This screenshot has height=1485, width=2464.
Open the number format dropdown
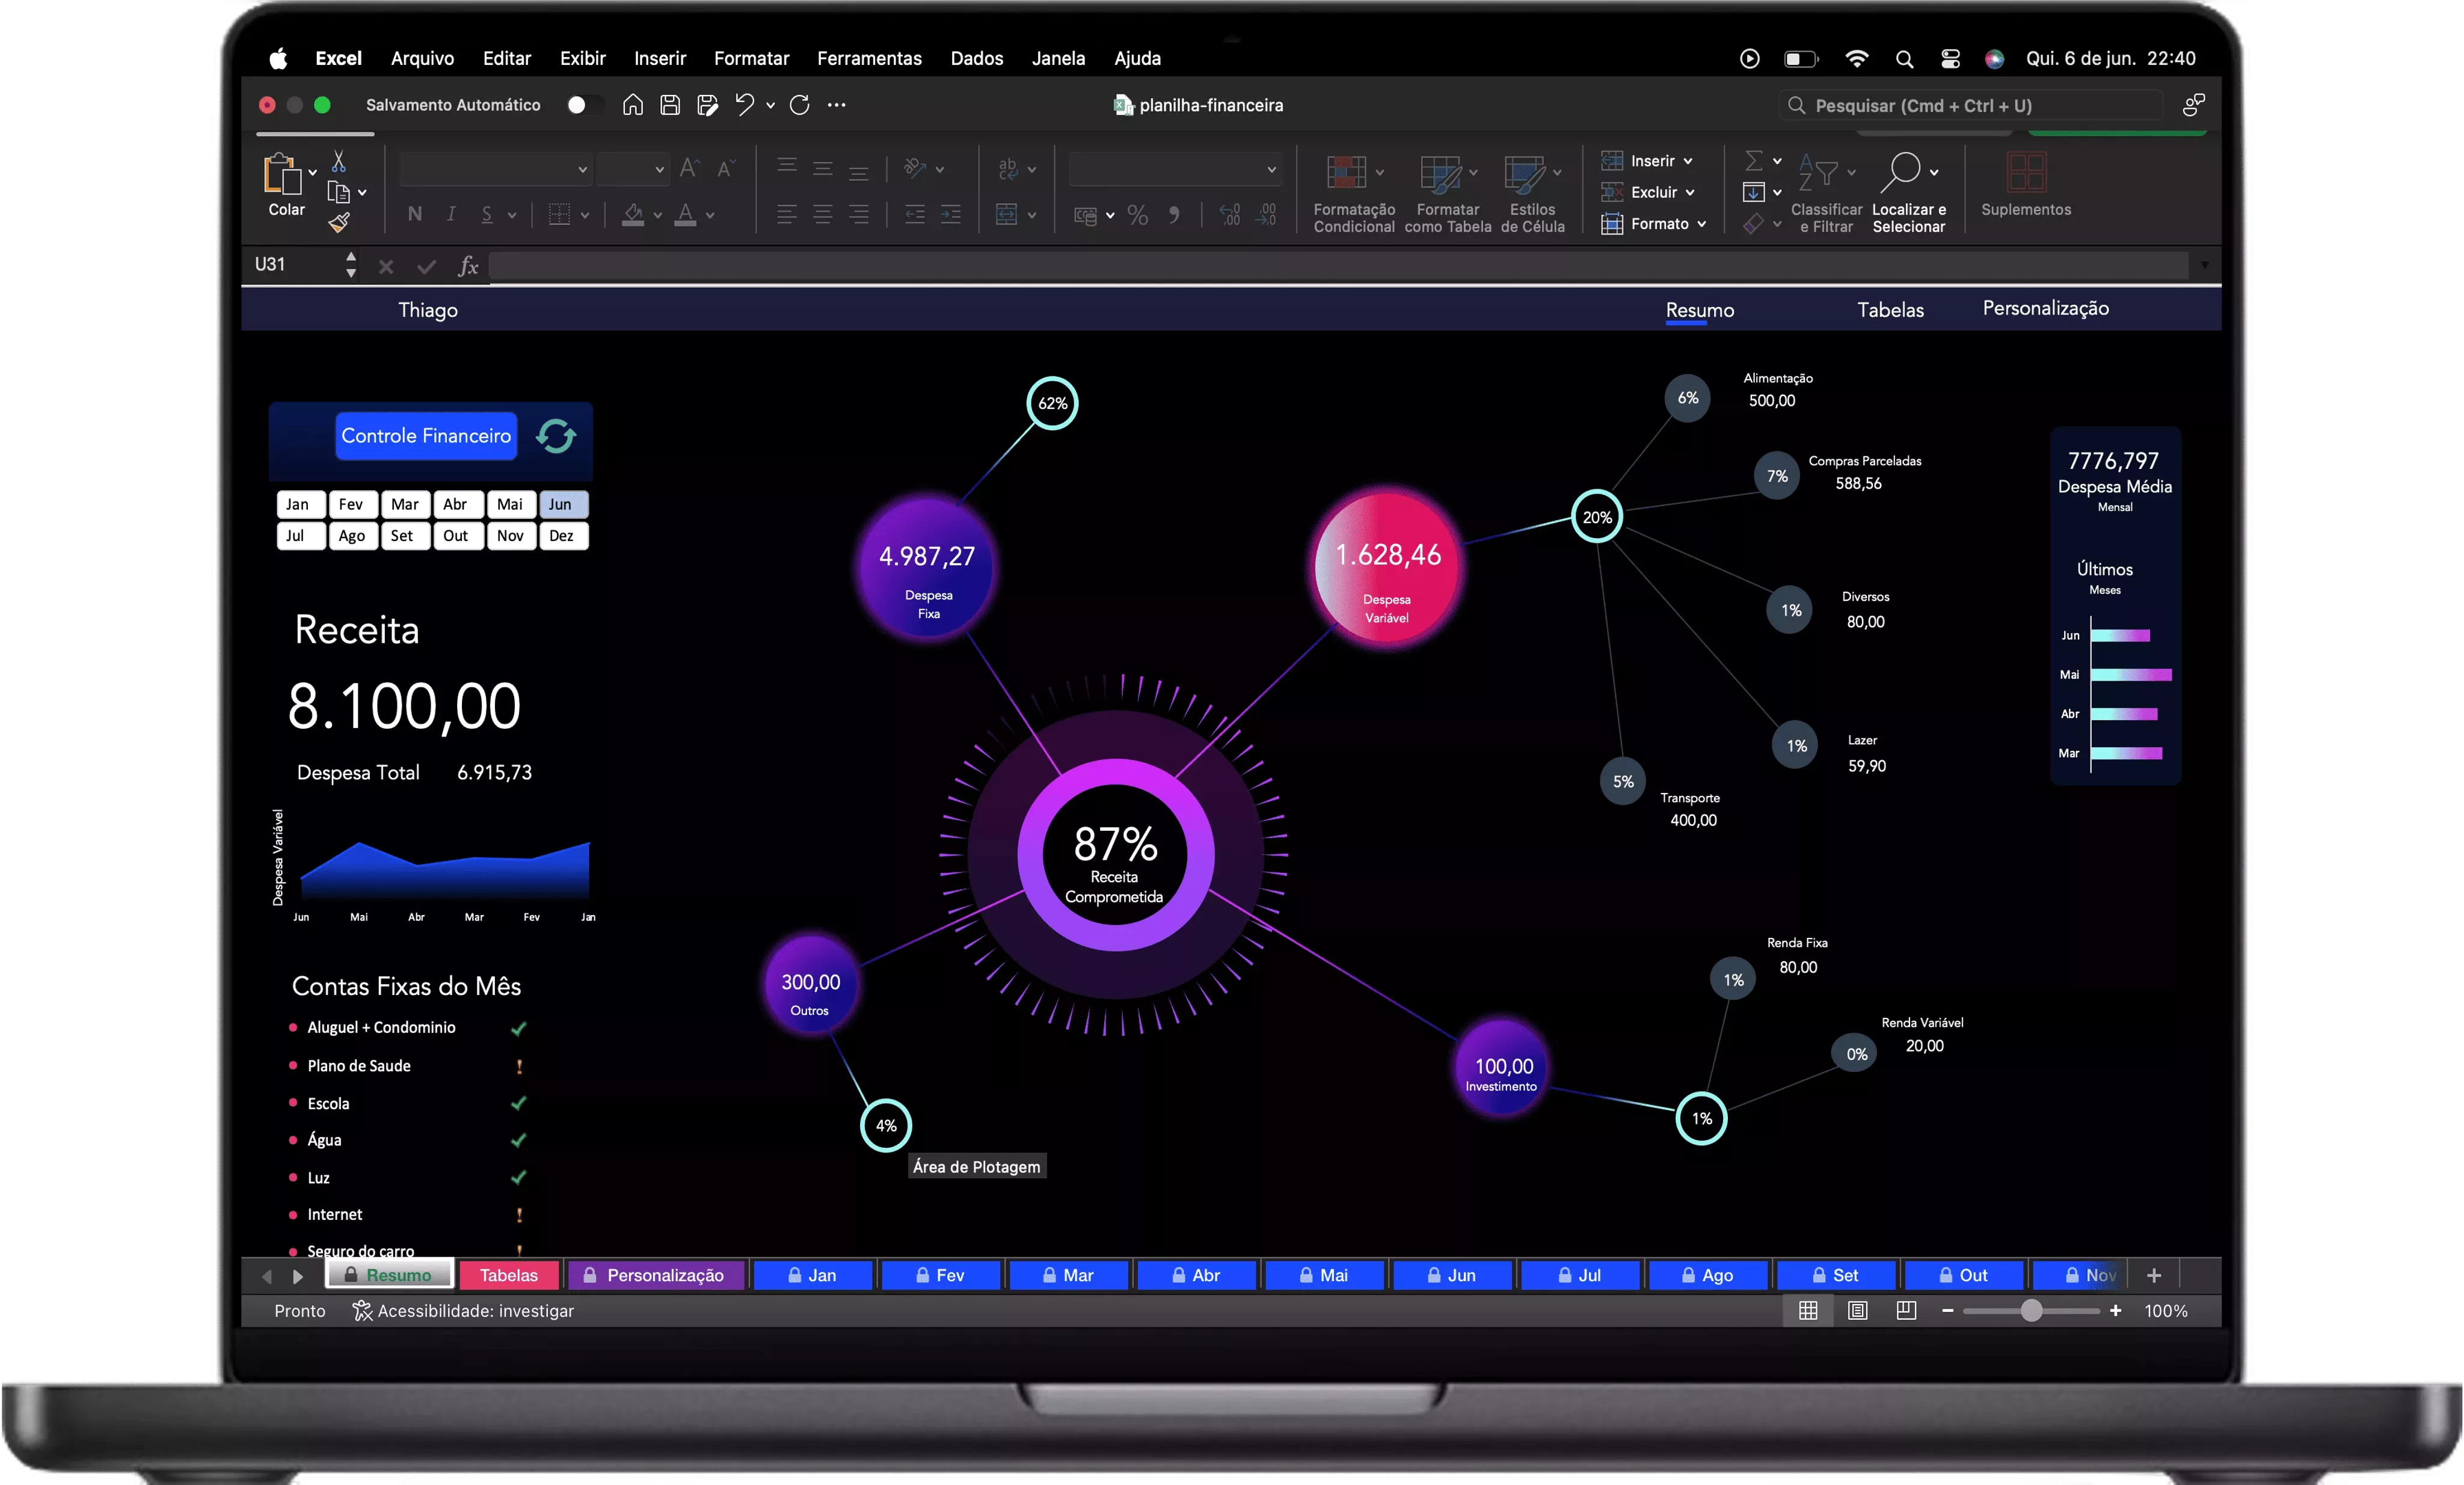click(1271, 170)
